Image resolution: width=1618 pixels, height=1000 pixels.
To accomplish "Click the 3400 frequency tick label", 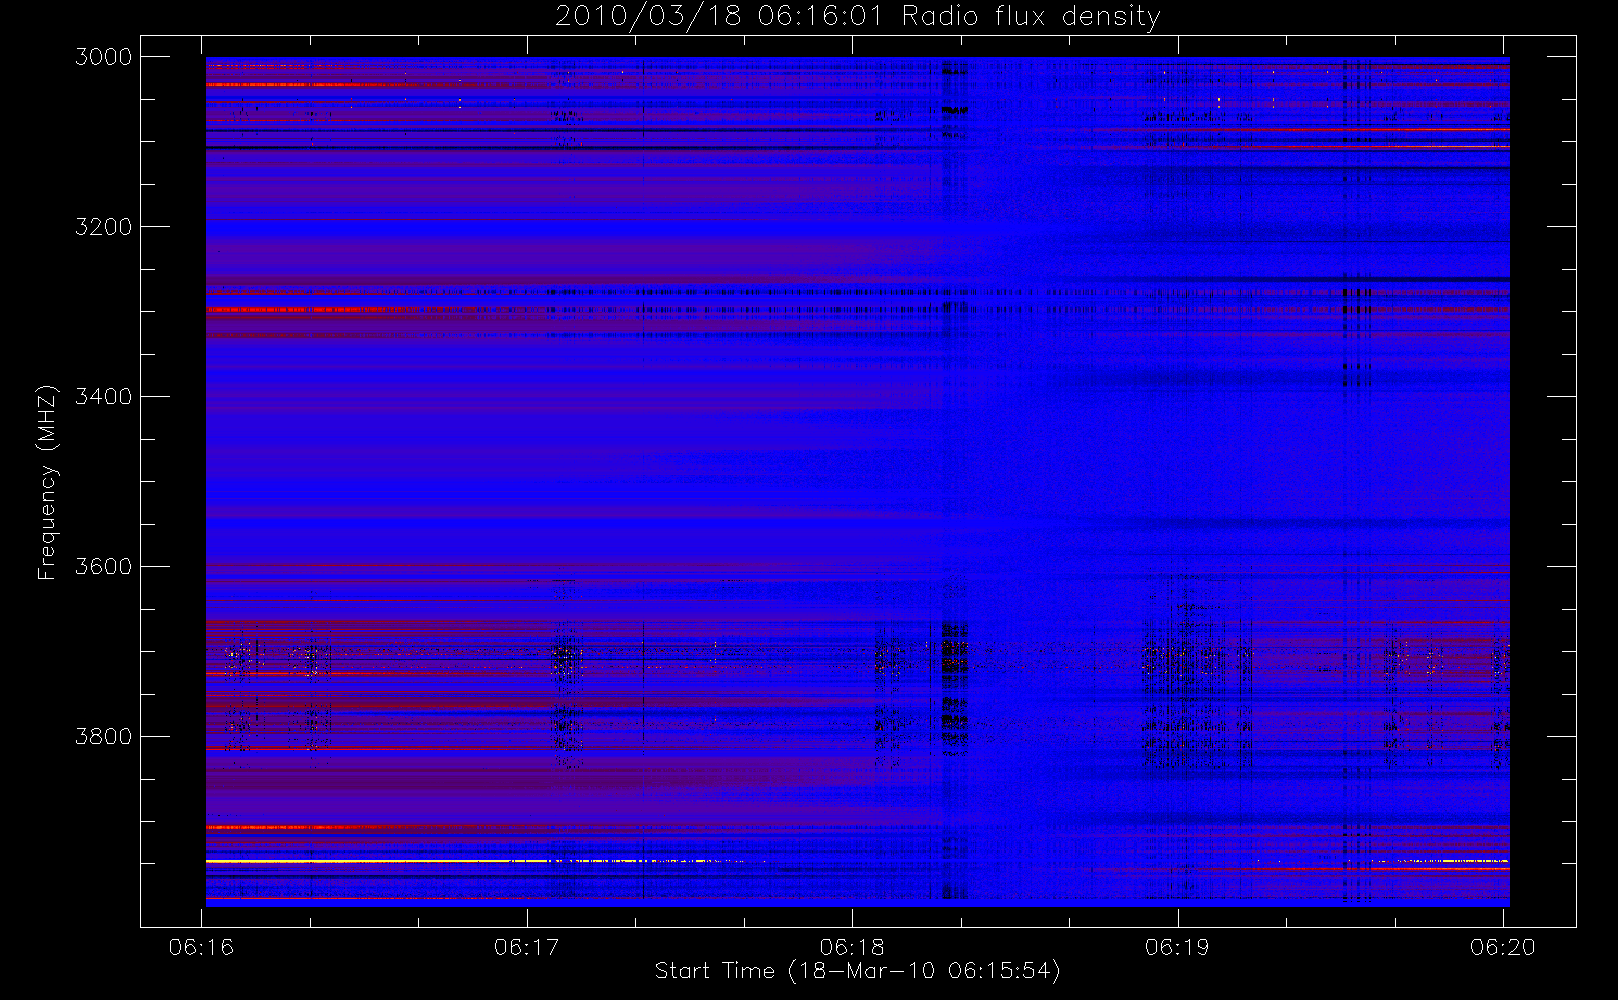I will [104, 397].
